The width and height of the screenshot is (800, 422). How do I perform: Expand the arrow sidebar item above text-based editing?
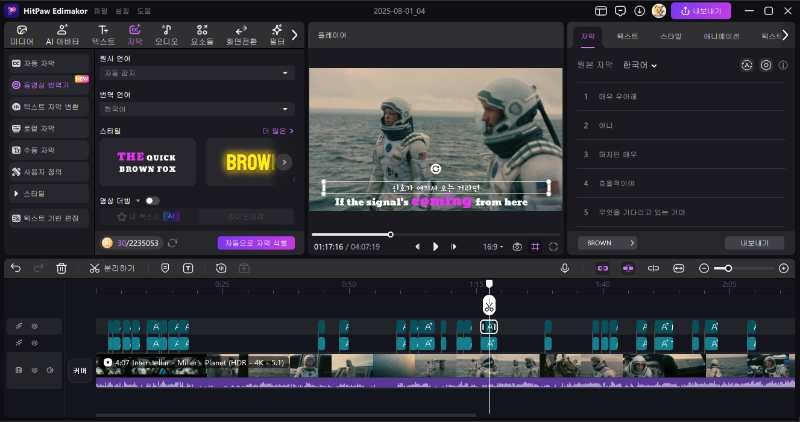tap(49, 194)
